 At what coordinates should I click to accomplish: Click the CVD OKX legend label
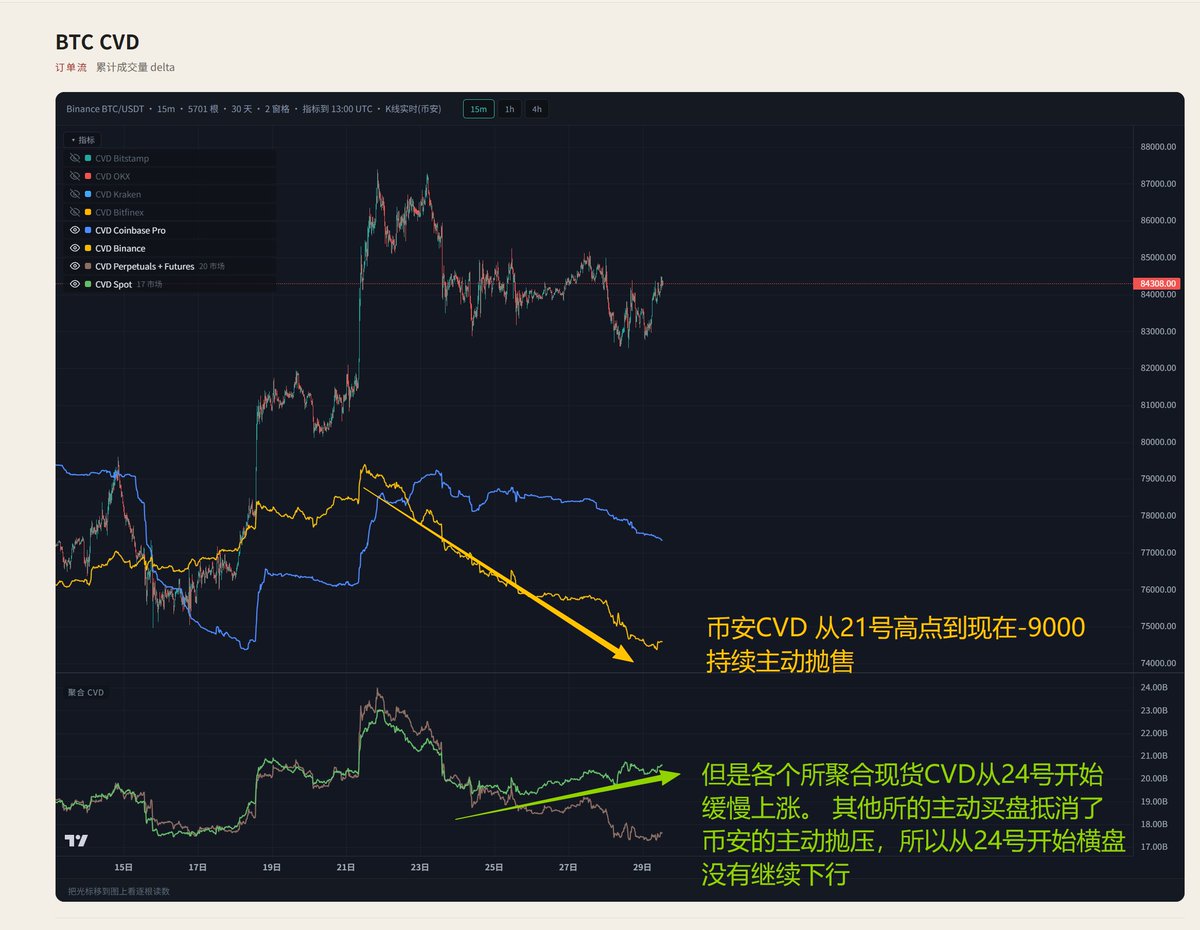[x=113, y=176]
